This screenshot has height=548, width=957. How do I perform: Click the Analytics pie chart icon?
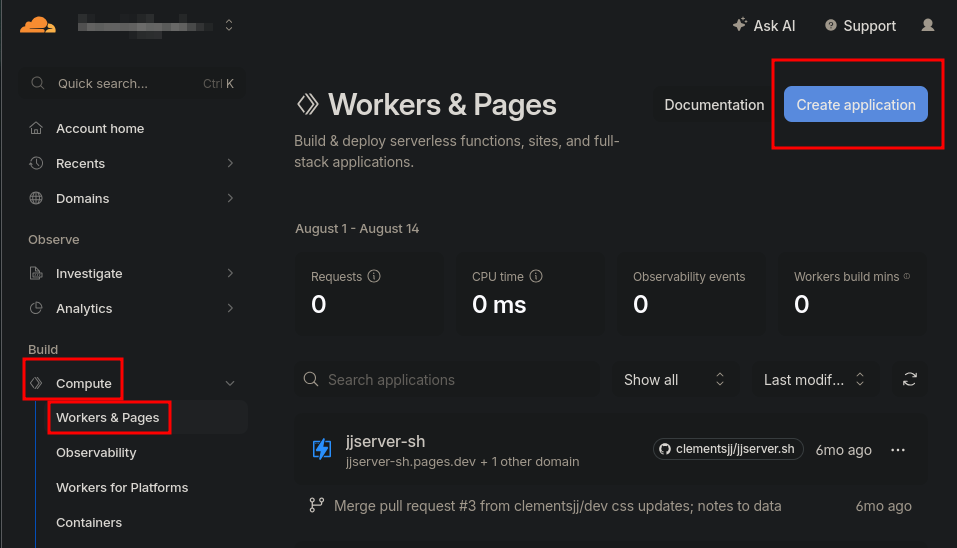click(36, 308)
